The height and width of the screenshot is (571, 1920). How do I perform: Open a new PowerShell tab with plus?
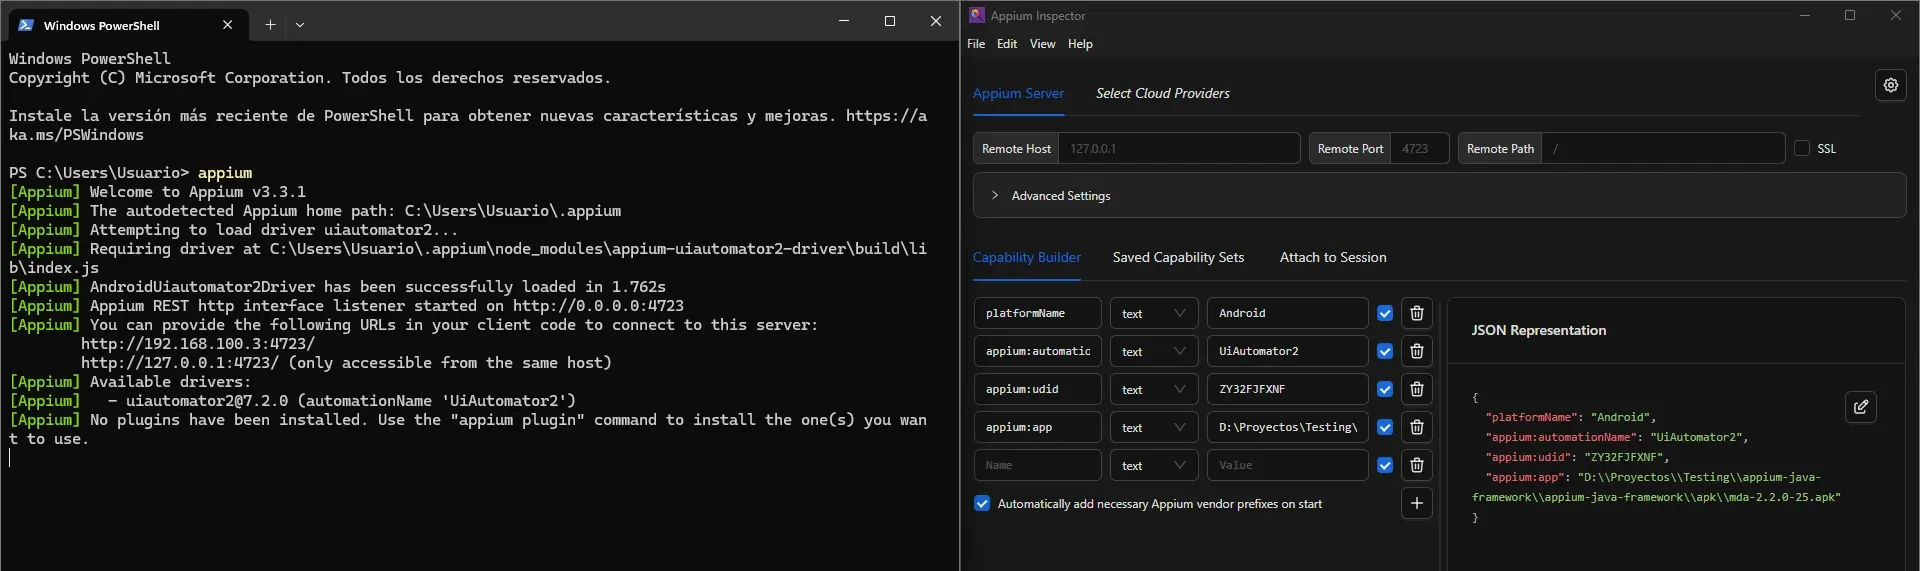[270, 25]
